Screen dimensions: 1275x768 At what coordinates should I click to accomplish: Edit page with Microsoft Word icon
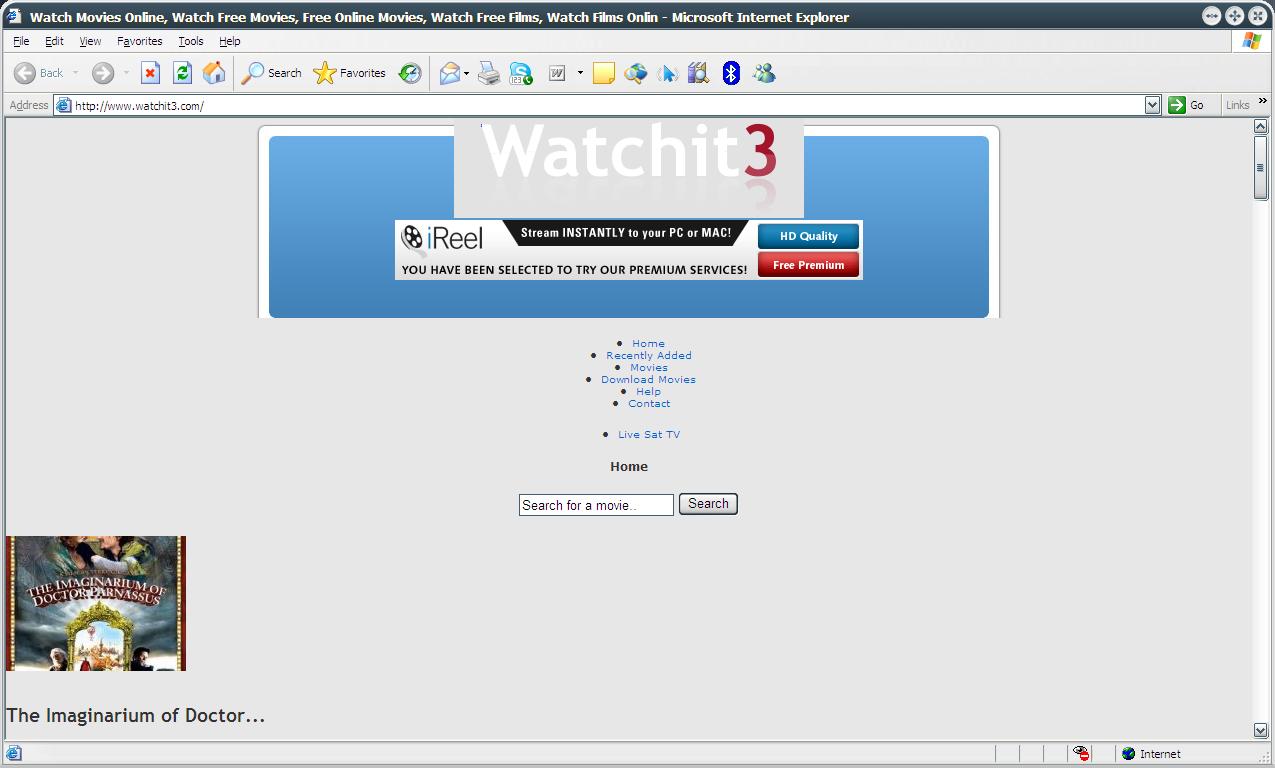pyautogui.click(x=557, y=73)
